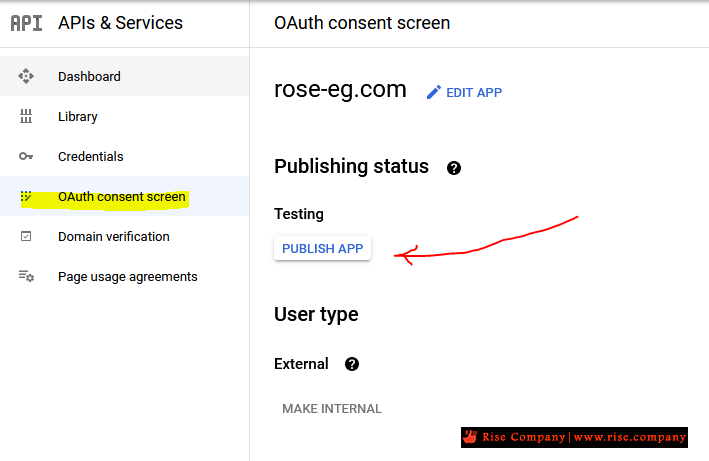Open Page usage agreements section
This screenshot has width=709, height=461.
pos(124,276)
